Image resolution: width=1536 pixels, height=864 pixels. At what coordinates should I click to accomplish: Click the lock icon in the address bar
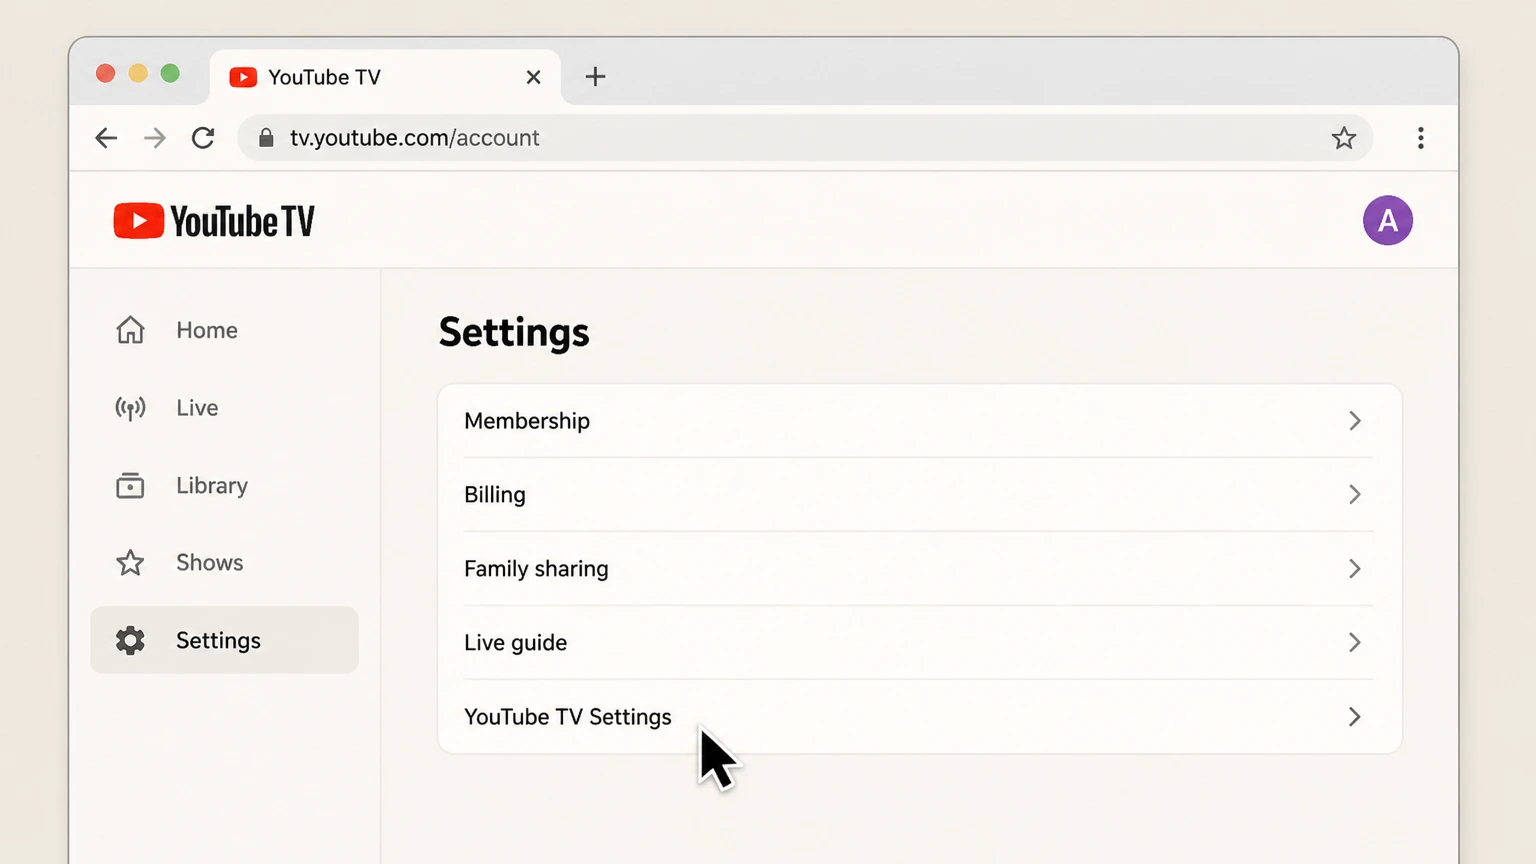(266, 138)
